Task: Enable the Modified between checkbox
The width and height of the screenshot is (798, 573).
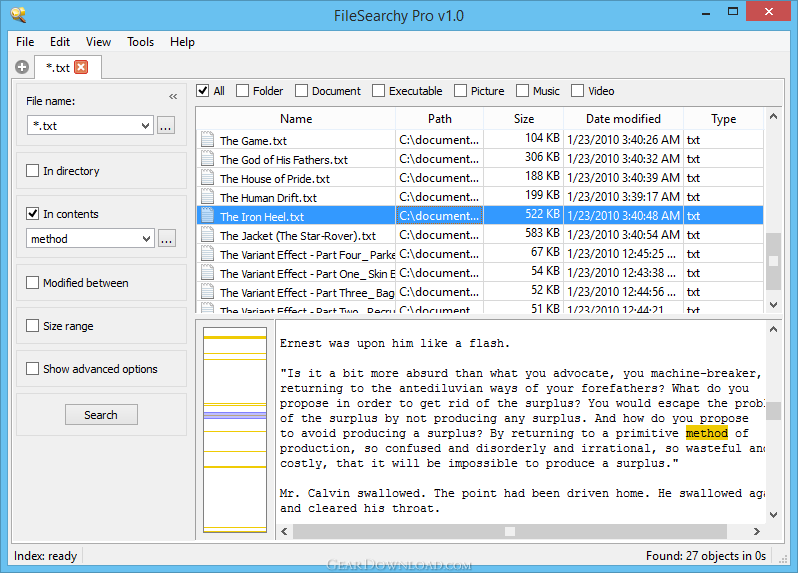Action: 33,282
